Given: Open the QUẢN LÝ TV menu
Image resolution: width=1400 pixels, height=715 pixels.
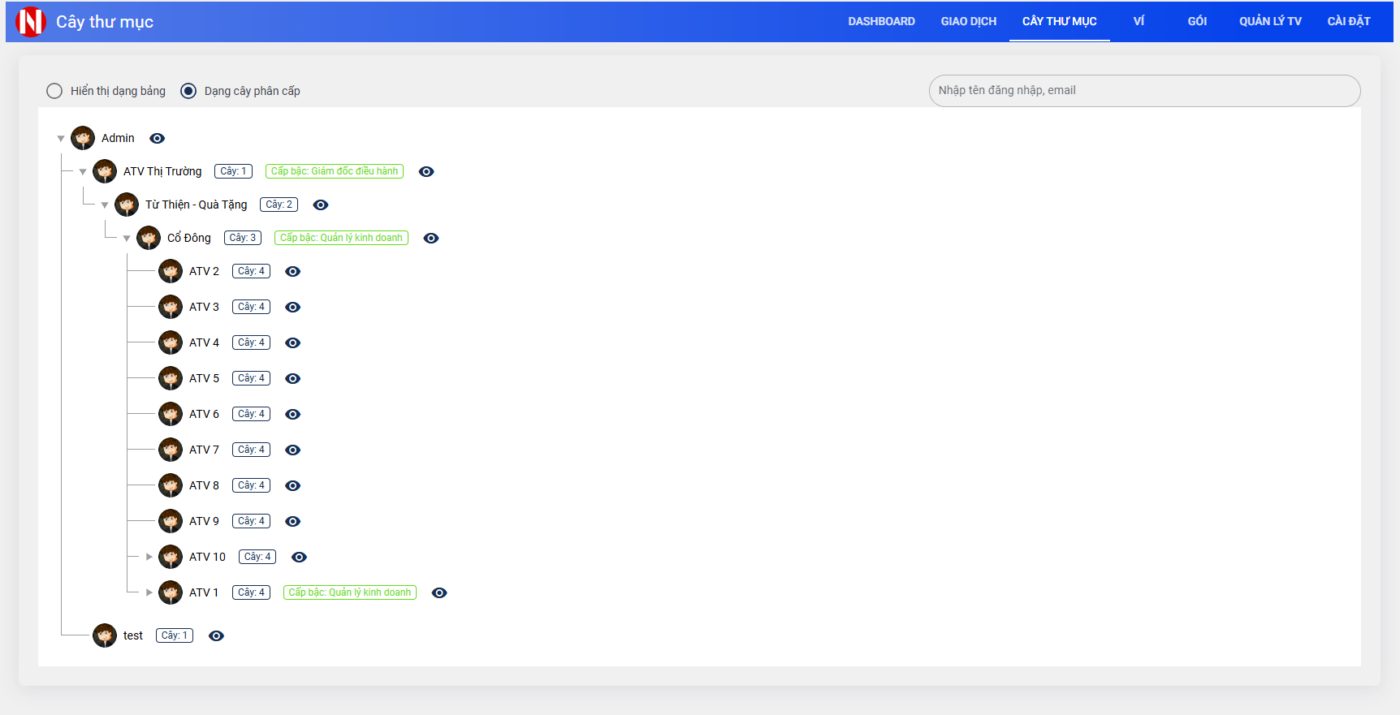Looking at the screenshot, I should pos(1270,22).
